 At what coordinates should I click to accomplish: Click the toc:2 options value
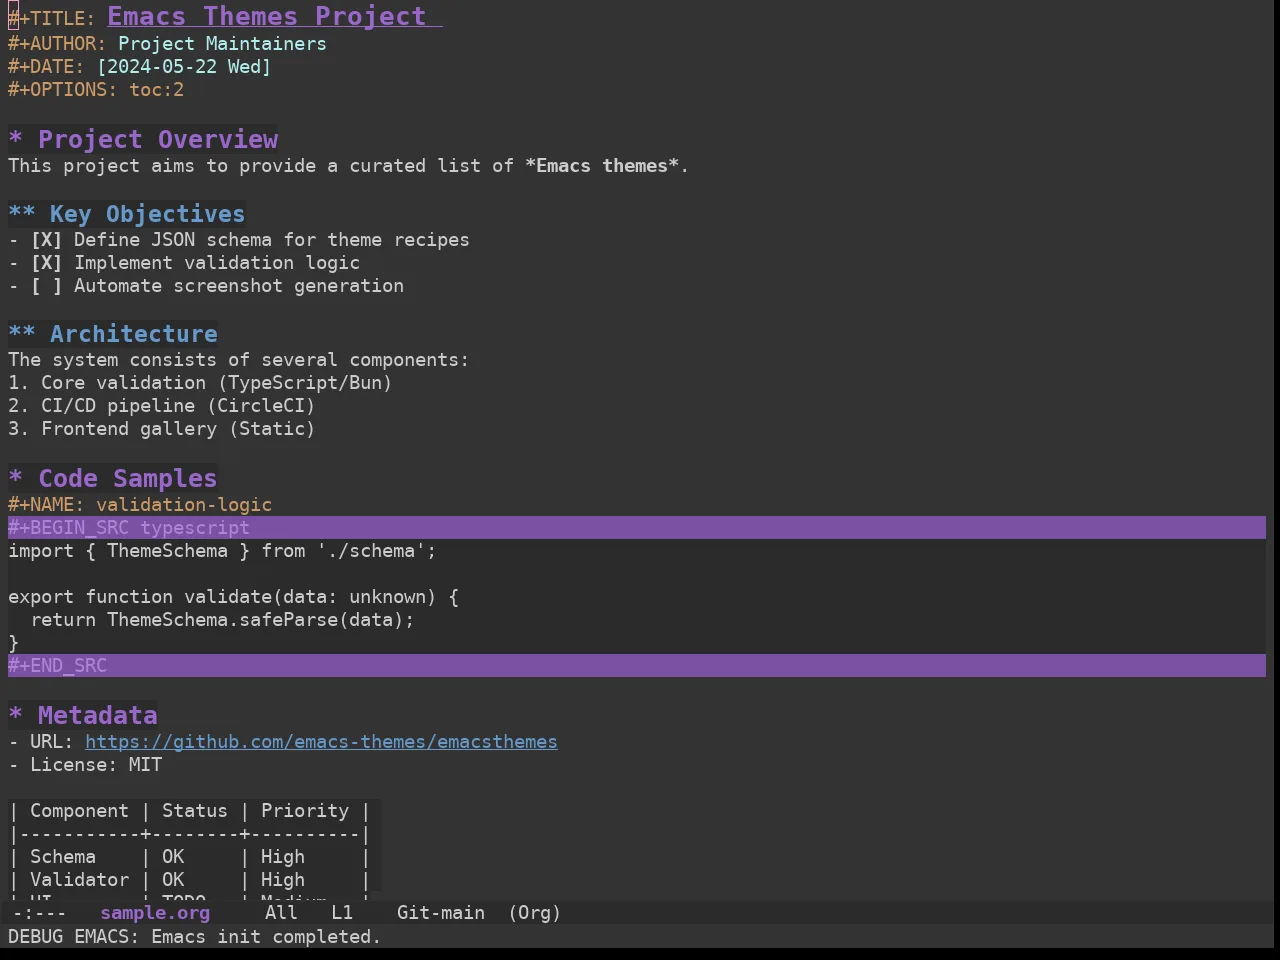point(157,90)
